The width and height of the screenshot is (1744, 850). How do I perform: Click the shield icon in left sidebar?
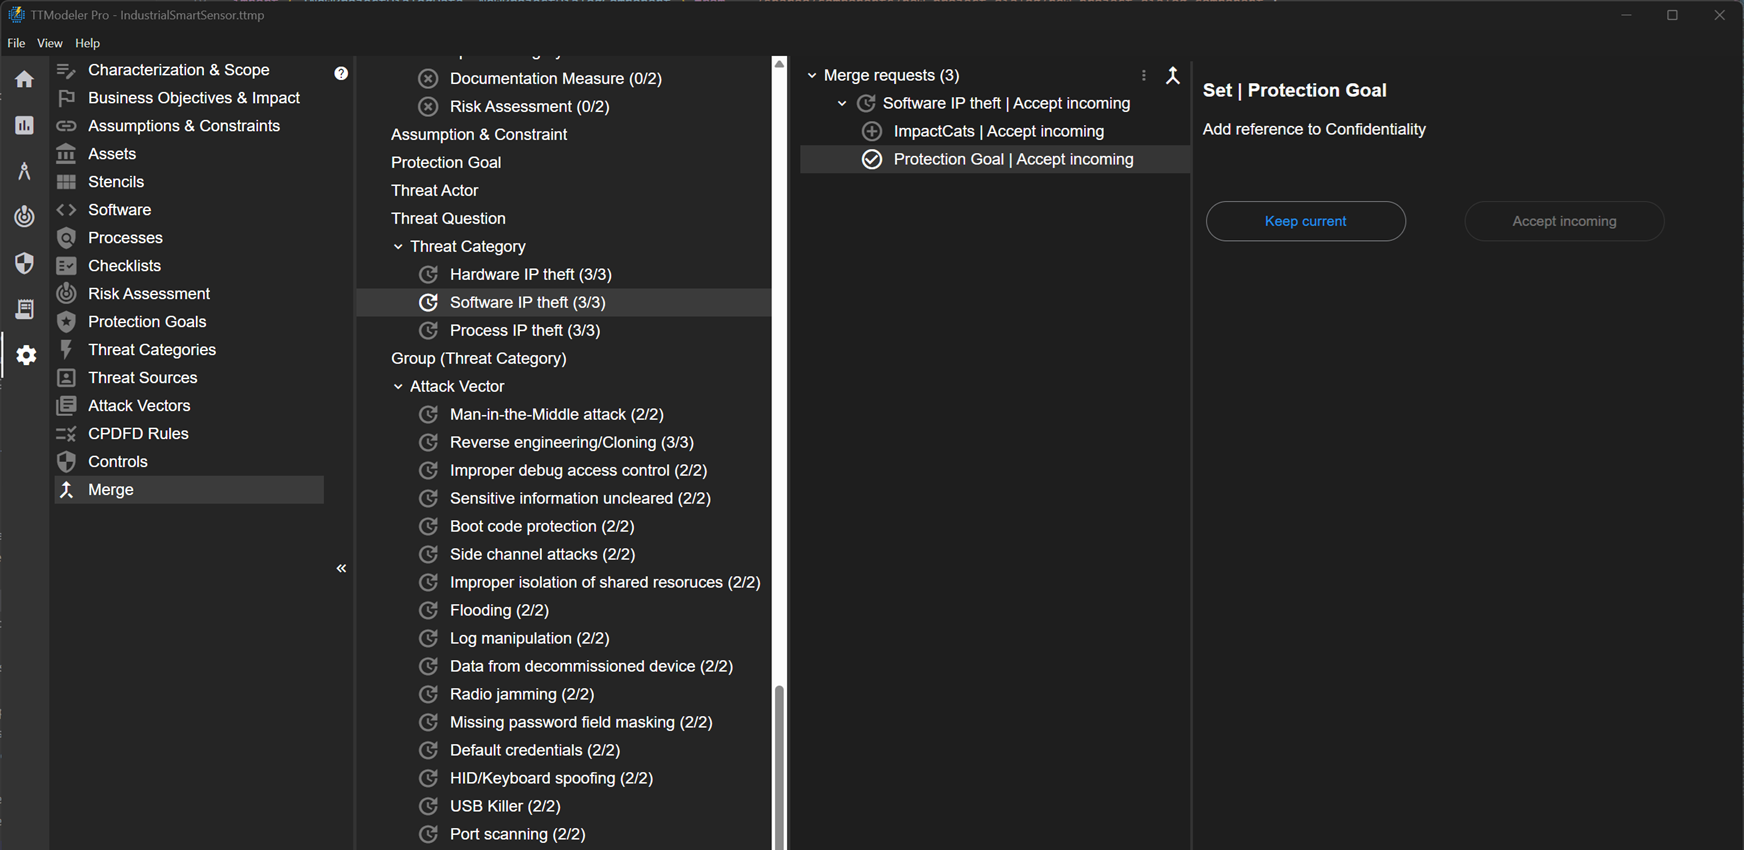[x=24, y=263]
